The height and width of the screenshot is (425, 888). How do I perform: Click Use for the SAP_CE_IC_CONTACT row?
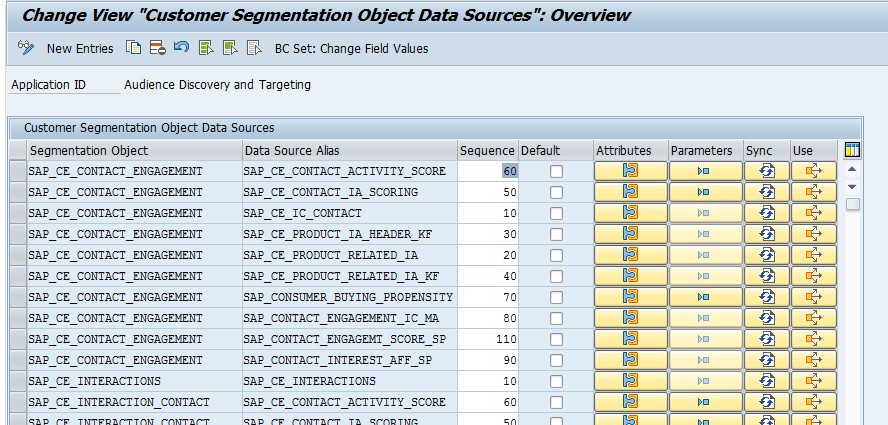click(x=814, y=213)
